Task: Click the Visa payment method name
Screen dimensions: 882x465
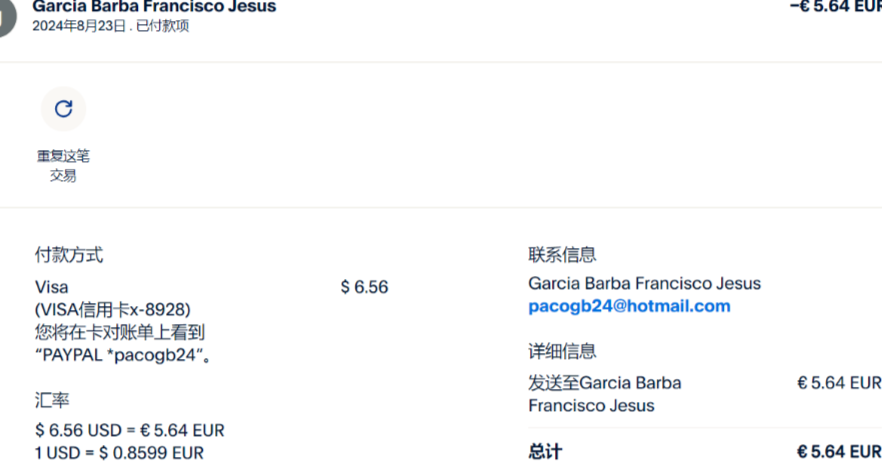Action: click(x=51, y=287)
